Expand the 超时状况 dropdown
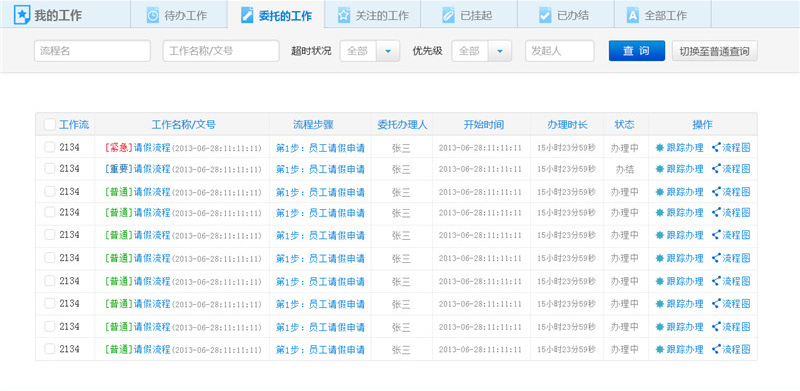The image size is (800, 391). click(388, 51)
